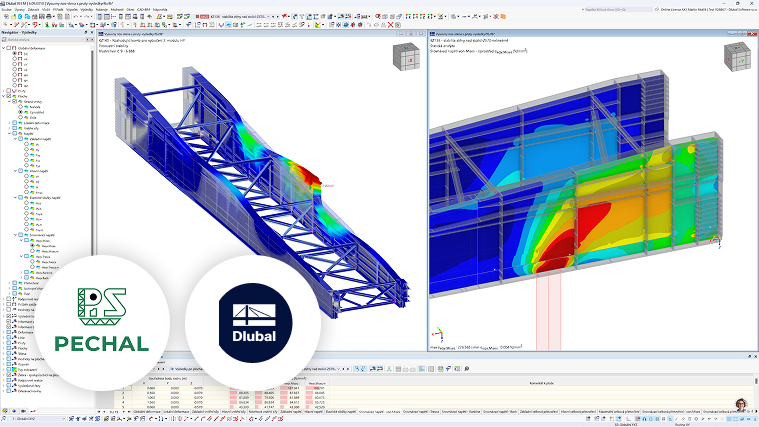Viewport: 759px width, 427px height.
Task: Open the Nástroje menu
Action: (102, 9)
